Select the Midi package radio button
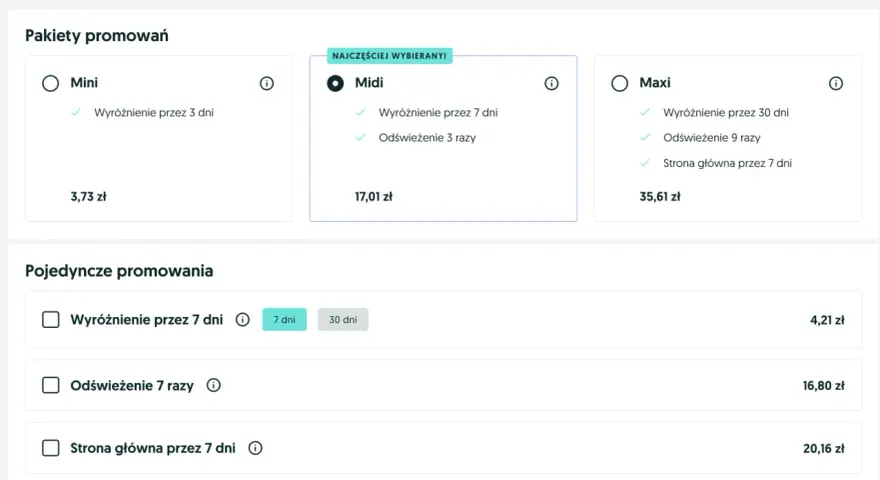 click(x=335, y=84)
